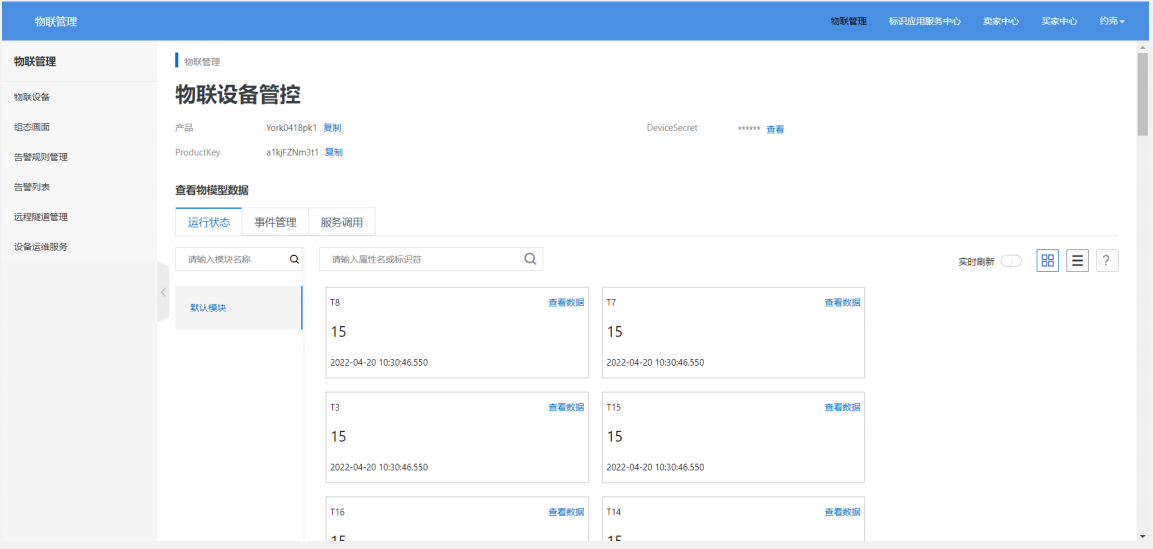Switch to list view icon

[1077, 260]
